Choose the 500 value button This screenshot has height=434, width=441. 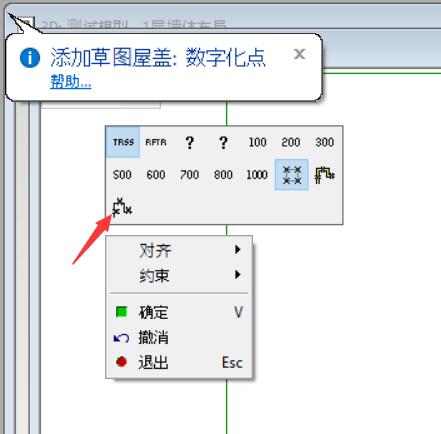pos(122,175)
